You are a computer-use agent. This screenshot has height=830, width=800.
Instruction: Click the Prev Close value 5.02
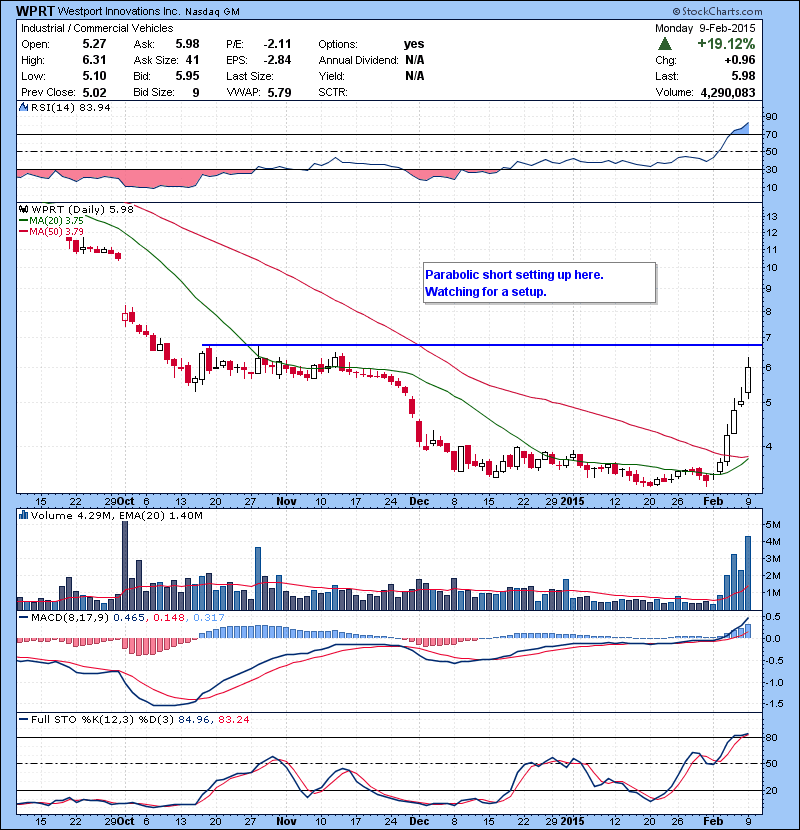click(94, 92)
